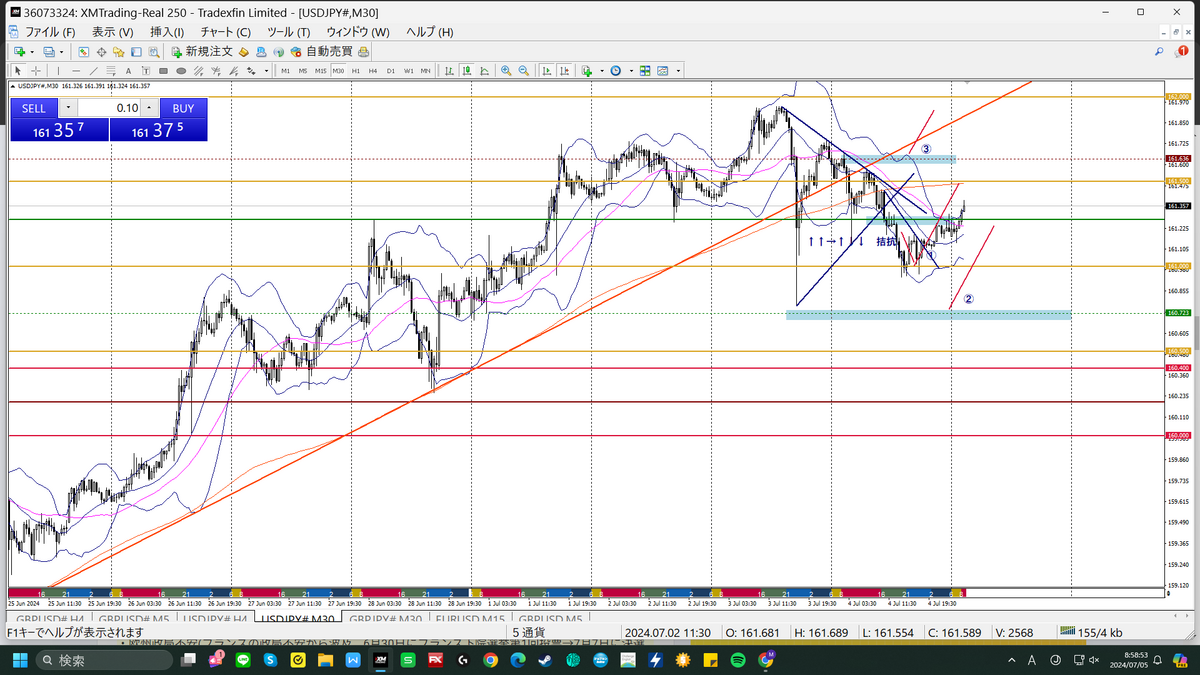Viewport: 1200px width, 675px height.
Task: Select the equidistant channel tool
Action: pos(198,71)
